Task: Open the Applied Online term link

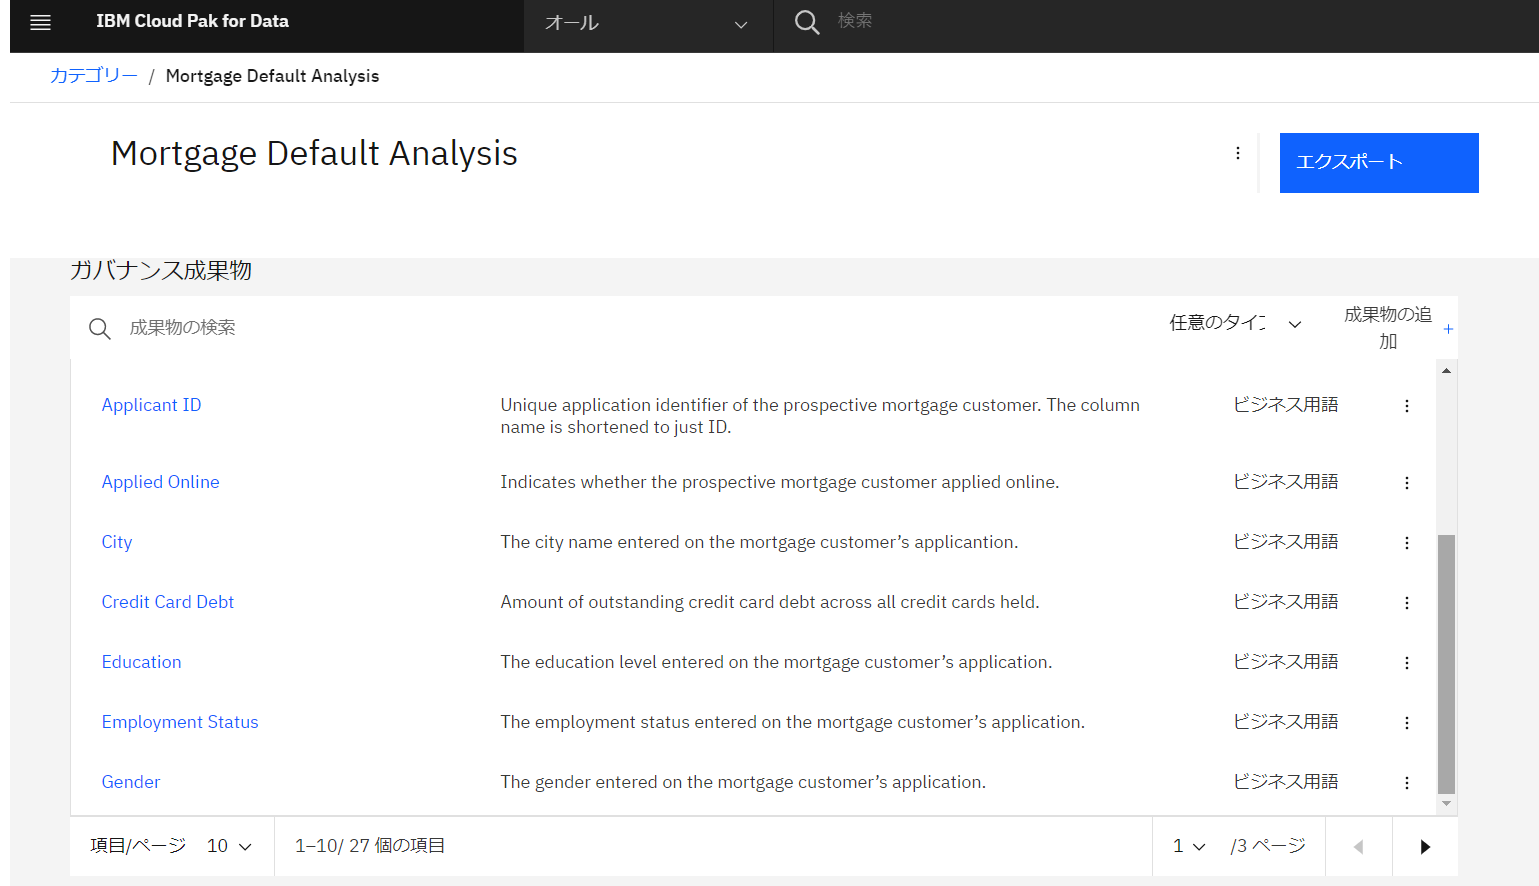Action: click(x=160, y=482)
